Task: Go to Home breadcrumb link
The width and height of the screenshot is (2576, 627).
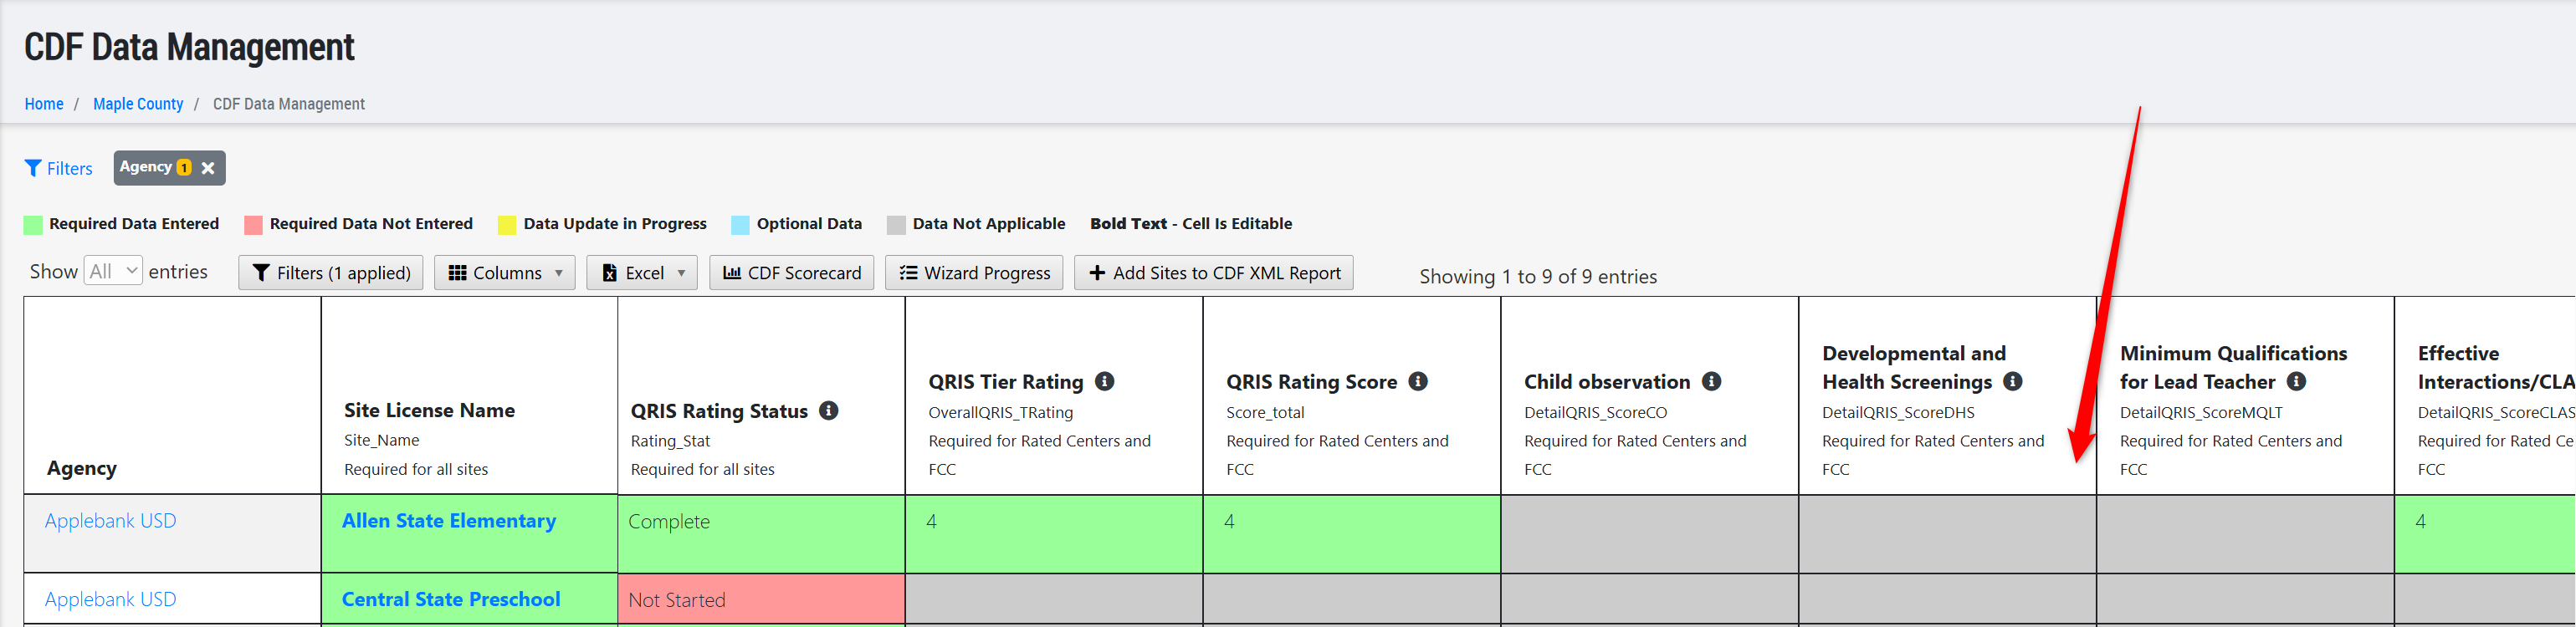Action: click(44, 104)
